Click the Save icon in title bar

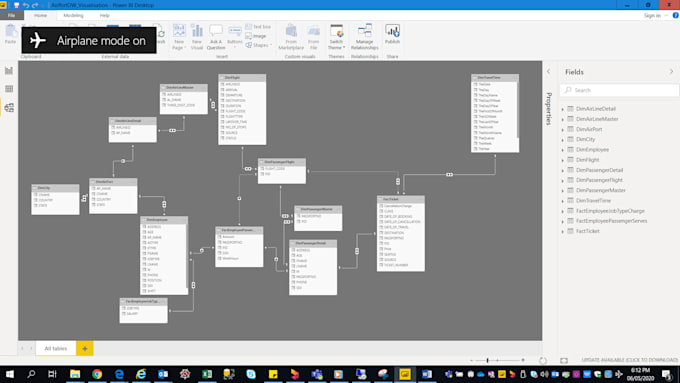[x=16, y=5]
